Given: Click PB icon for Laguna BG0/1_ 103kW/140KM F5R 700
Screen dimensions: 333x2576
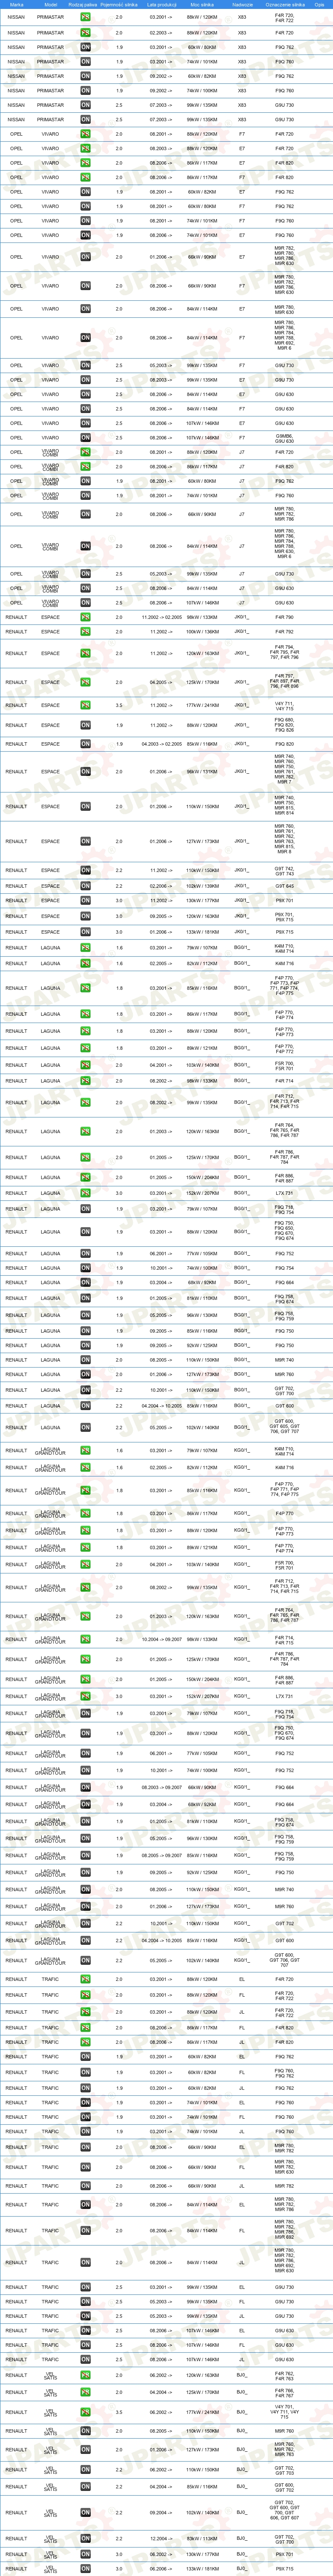Looking at the screenshot, I should 85,1065.
